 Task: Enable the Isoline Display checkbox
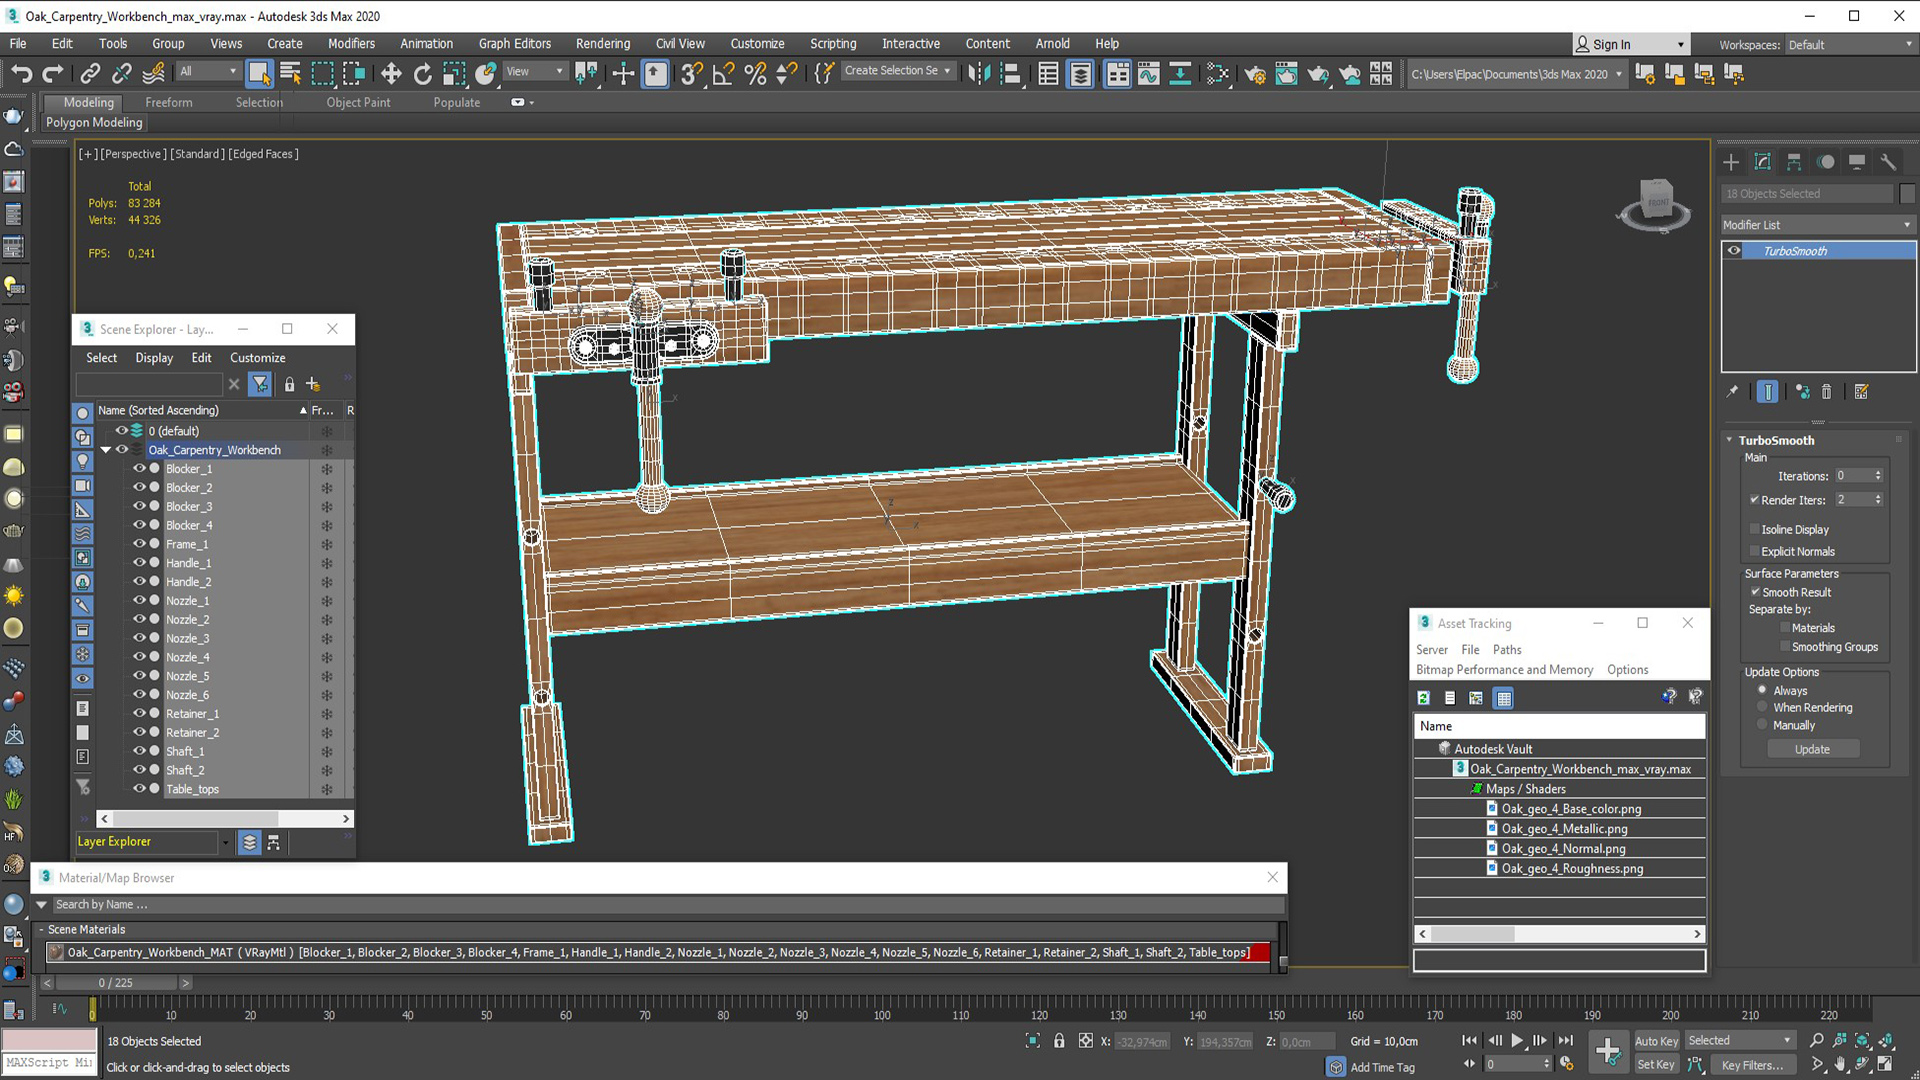tap(1755, 529)
